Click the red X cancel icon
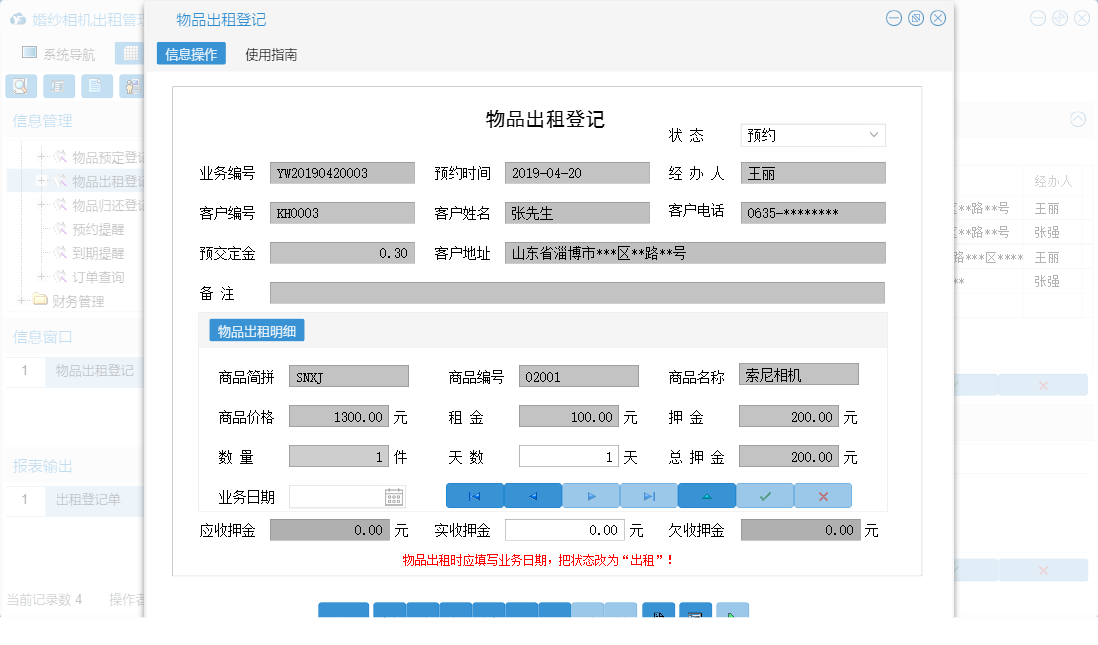The width and height of the screenshot is (1098, 645). click(822, 495)
